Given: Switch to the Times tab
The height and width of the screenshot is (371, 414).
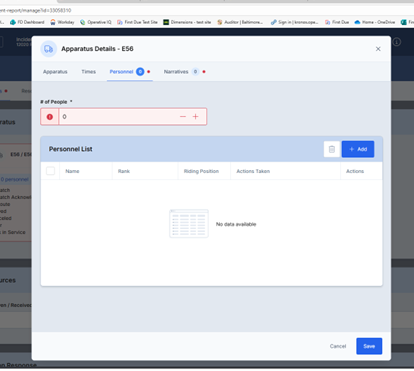Looking at the screenshot, I should (89, 72).
